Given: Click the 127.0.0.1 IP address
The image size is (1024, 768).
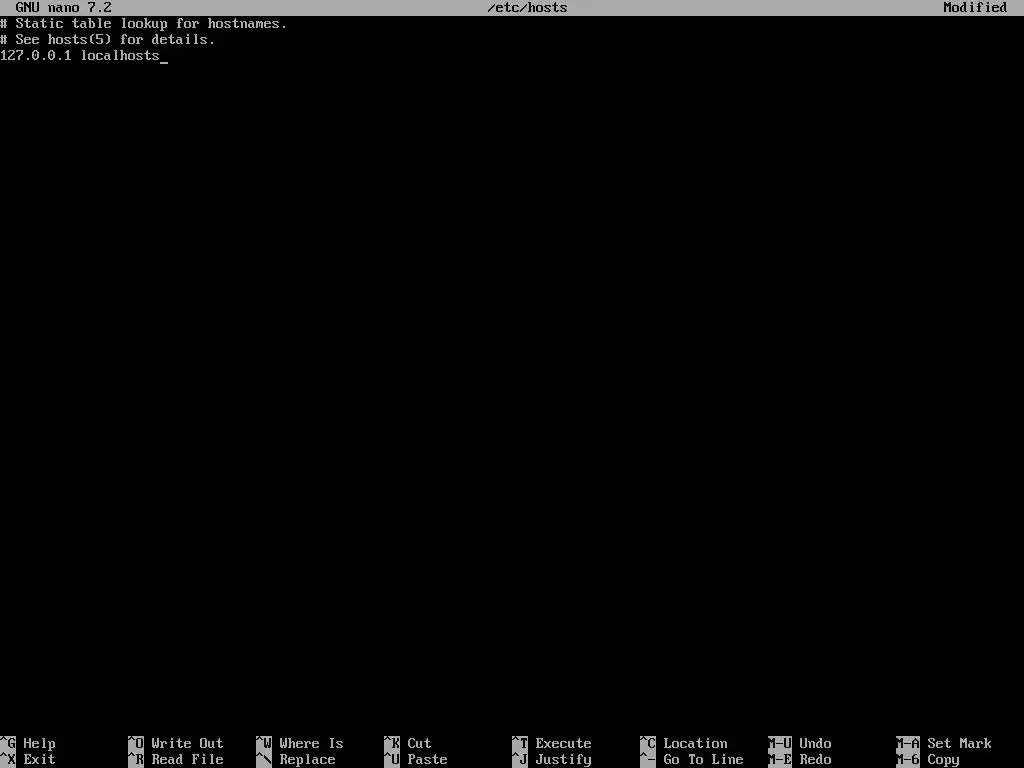Looking at the screenshot, I should pos(36,56).
